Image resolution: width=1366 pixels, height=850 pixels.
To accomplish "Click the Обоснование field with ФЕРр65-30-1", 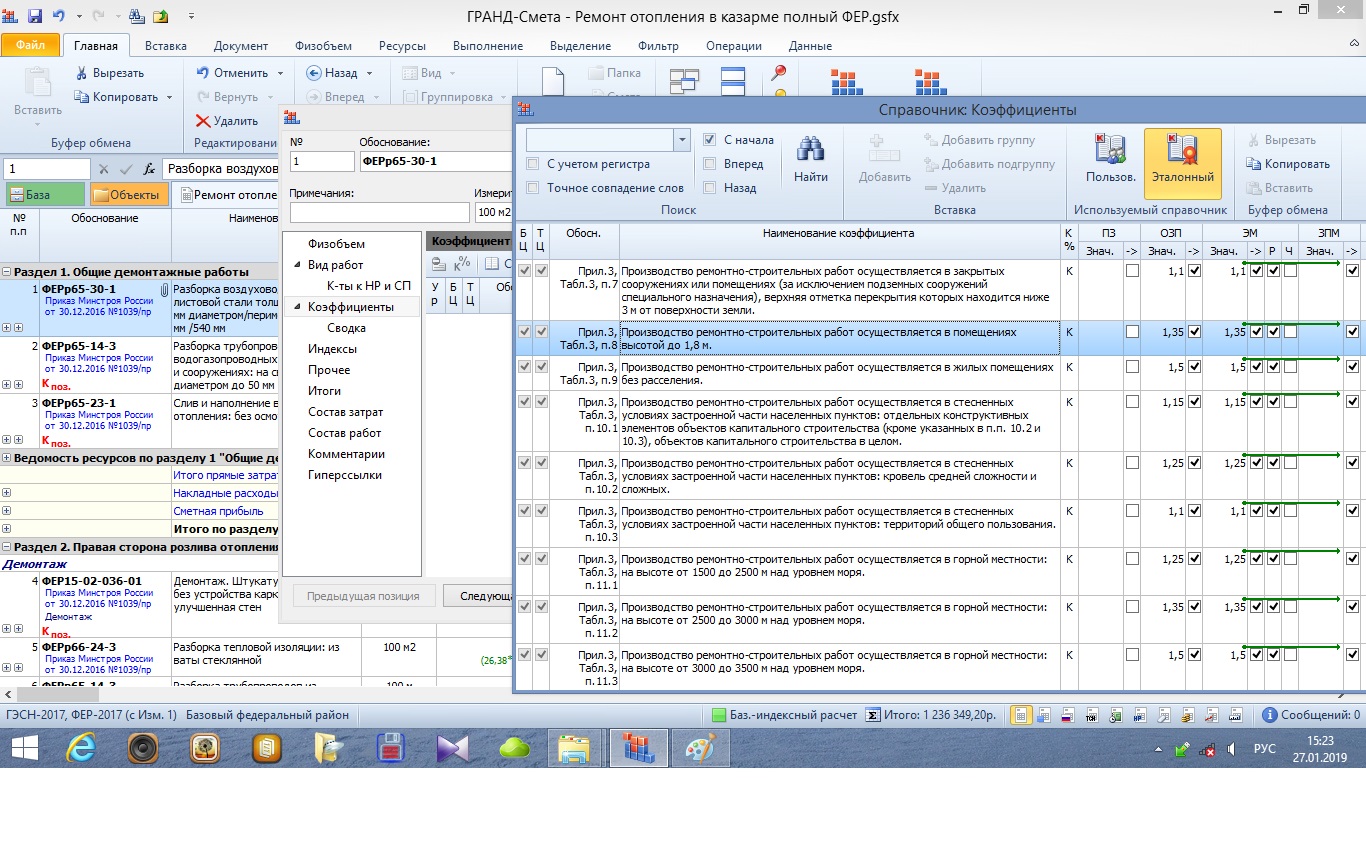I will pos(435,161).
